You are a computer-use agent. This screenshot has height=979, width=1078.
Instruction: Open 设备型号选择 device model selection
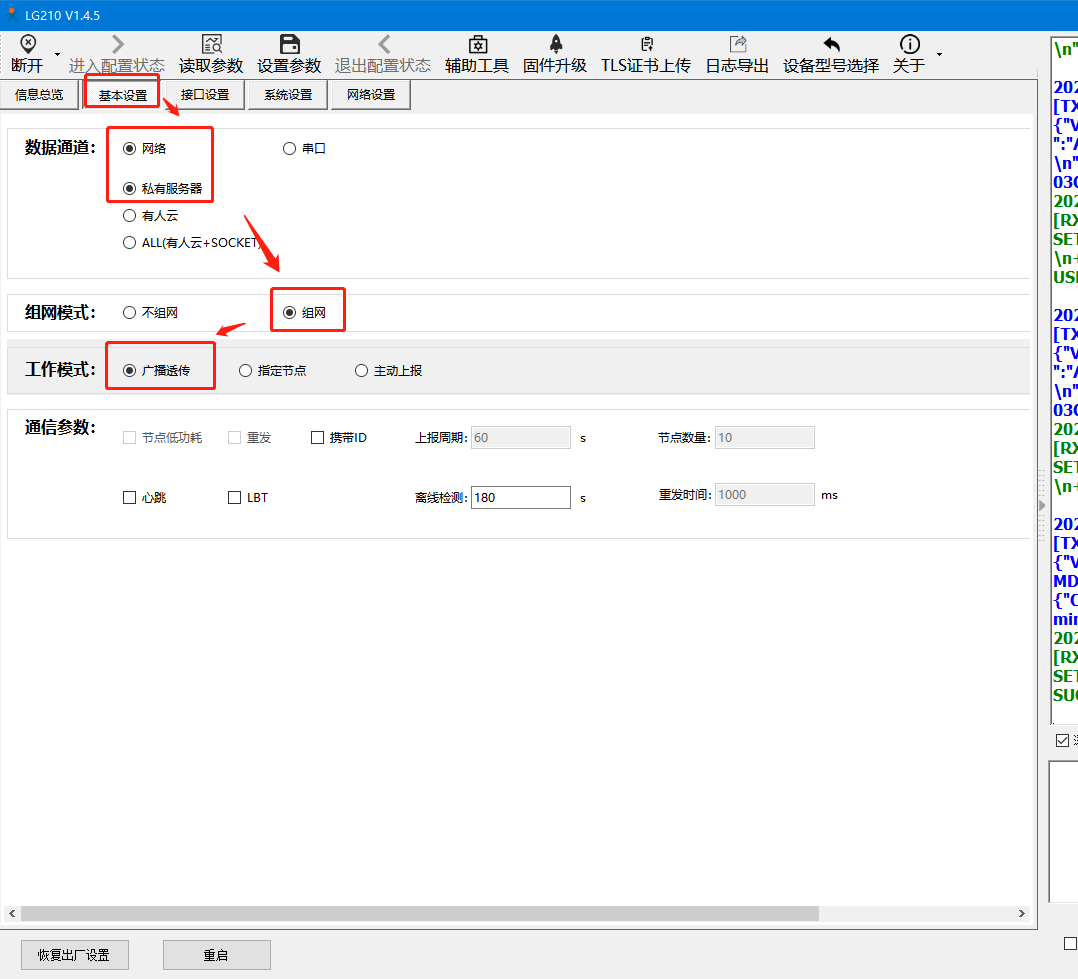tap(831, 45)
